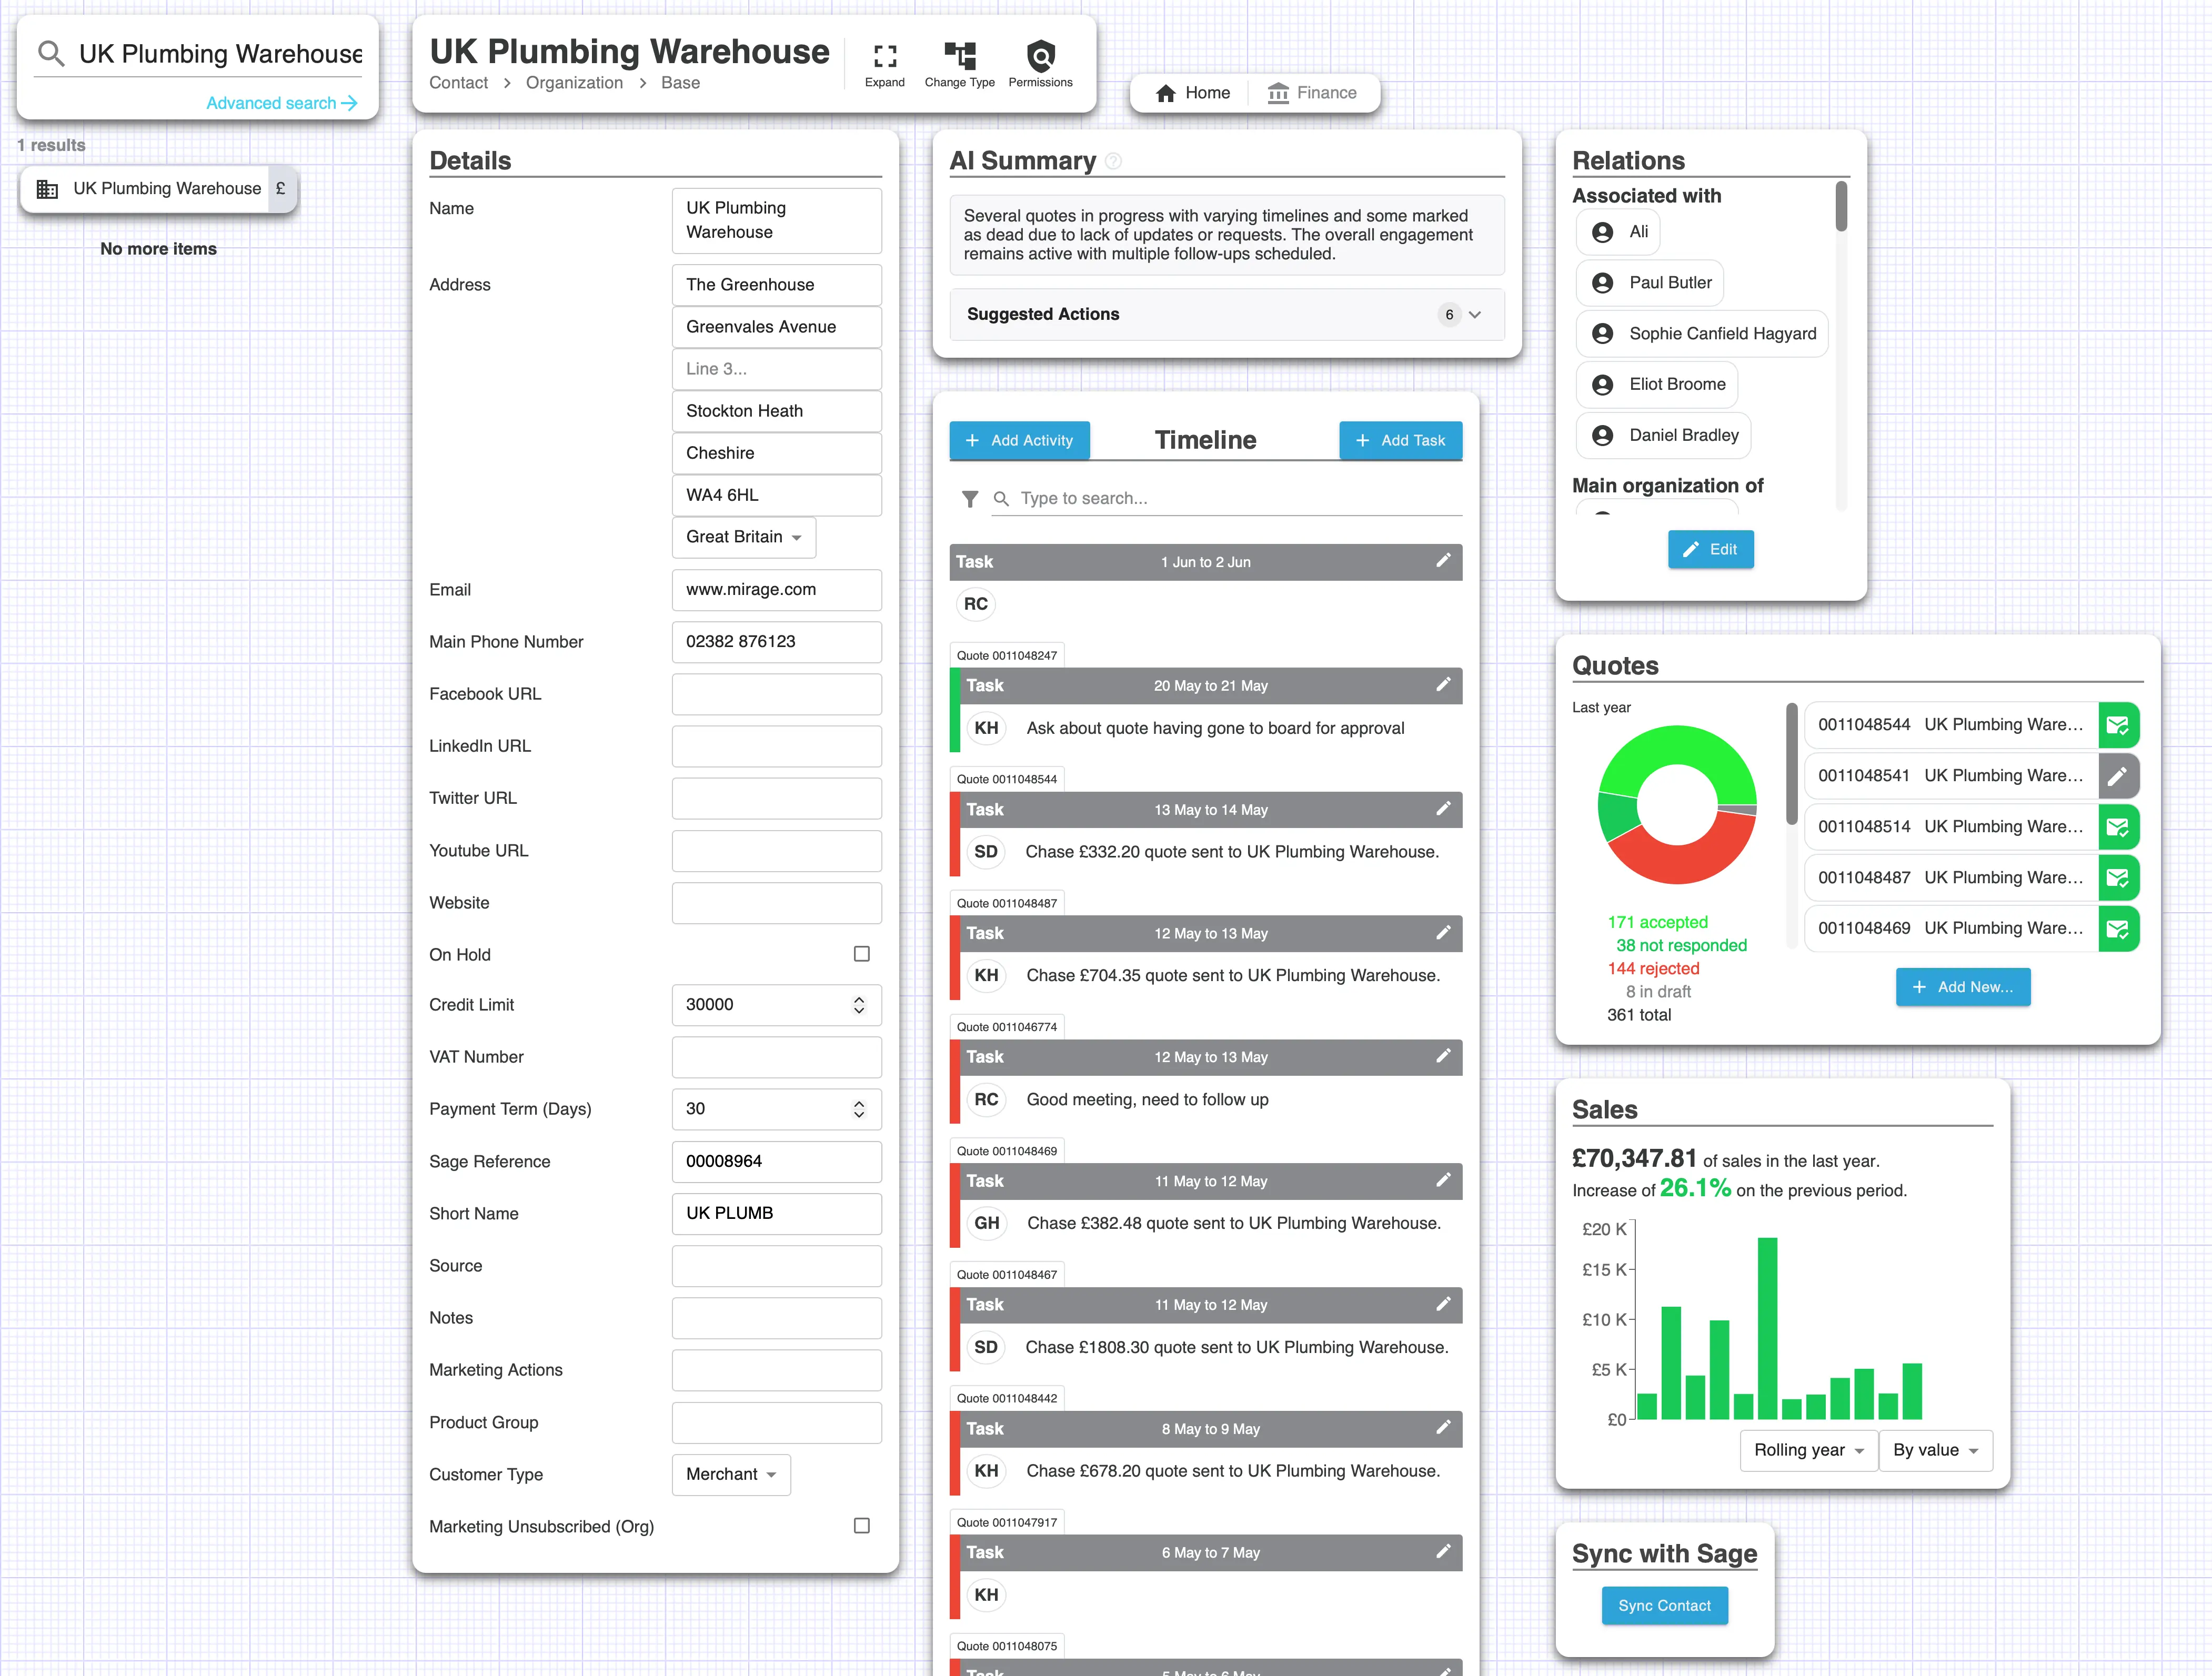Open the Rolling year dropdown

(x=1808, y=1450)
